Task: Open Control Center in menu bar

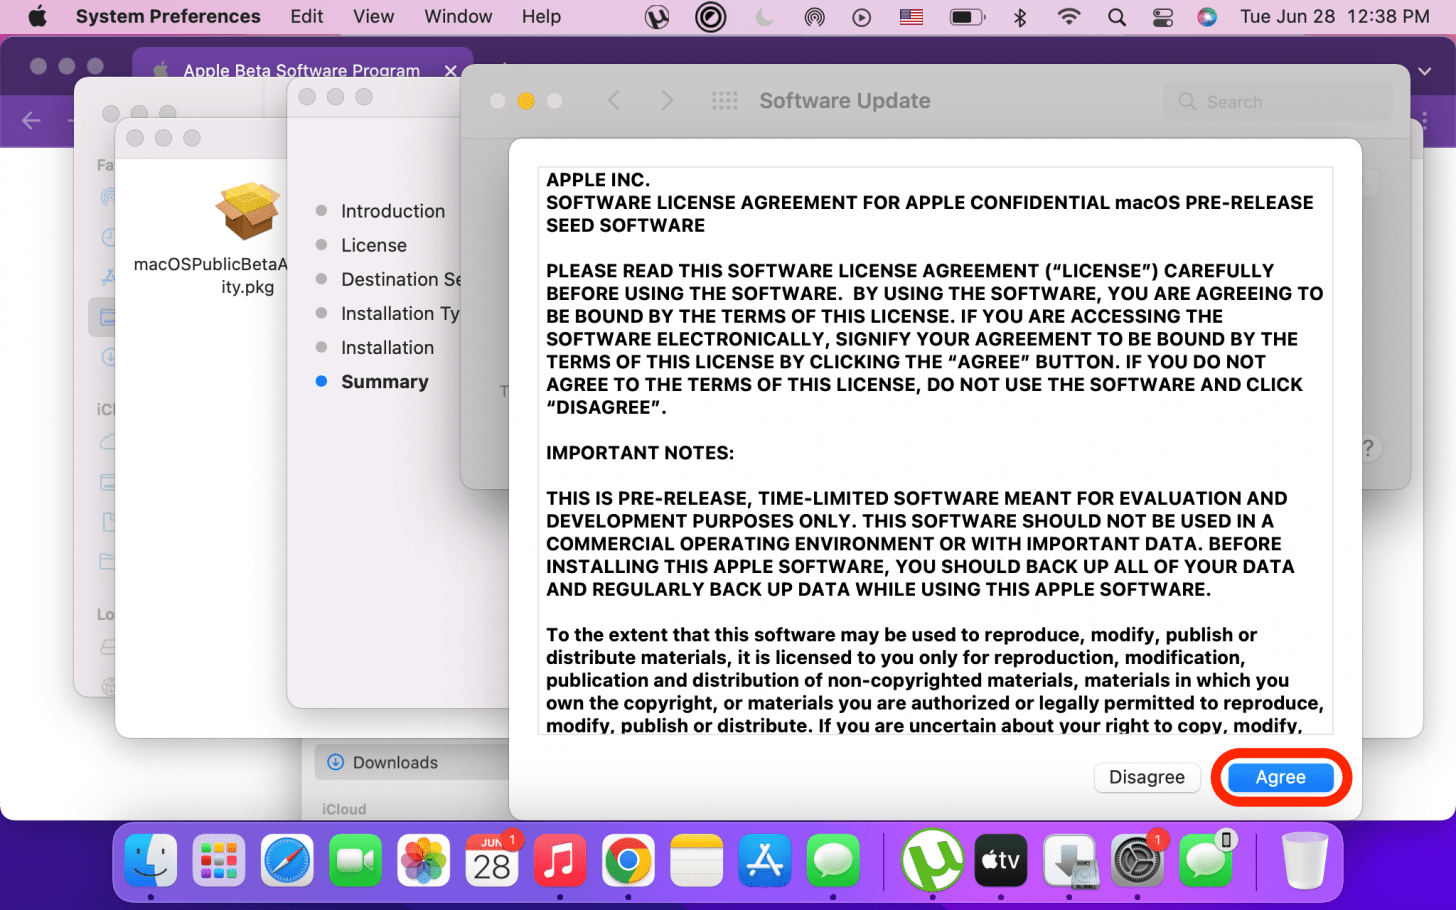Action: pyautogui.click(x=1163, y=17)
